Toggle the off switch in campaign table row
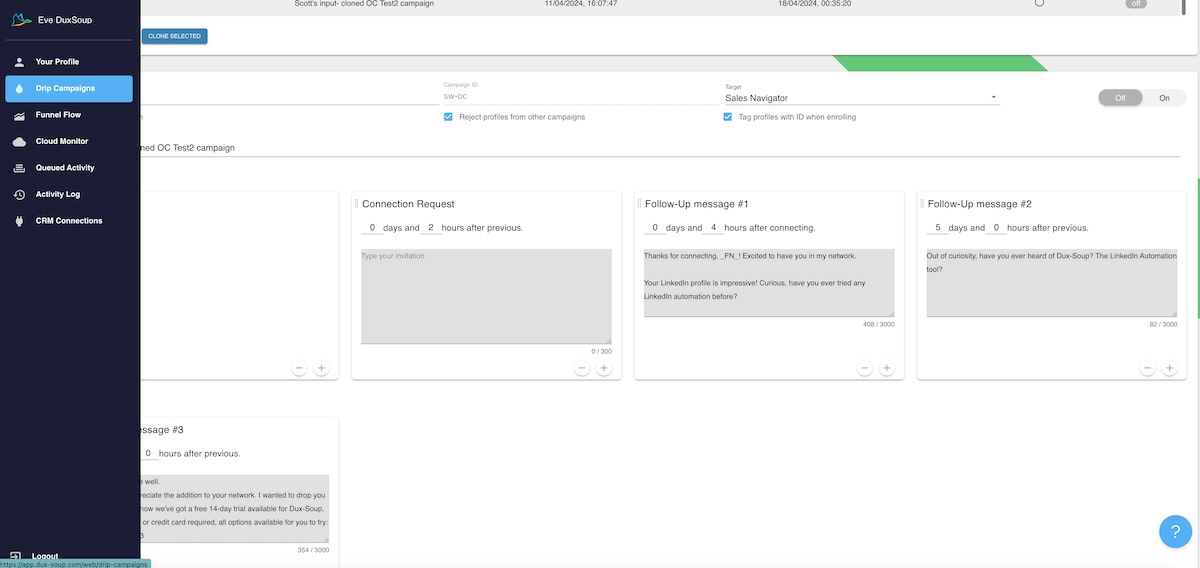This screenshot has width=1200, height=568. point(1136,4)
